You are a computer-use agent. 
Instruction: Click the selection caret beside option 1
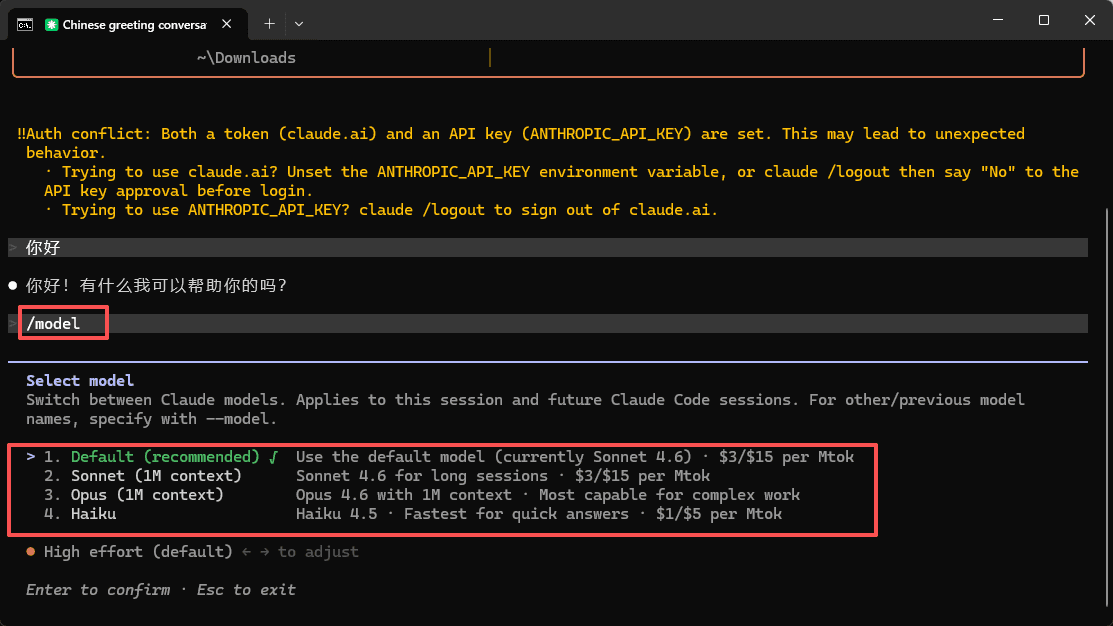(x=31, y=456)
